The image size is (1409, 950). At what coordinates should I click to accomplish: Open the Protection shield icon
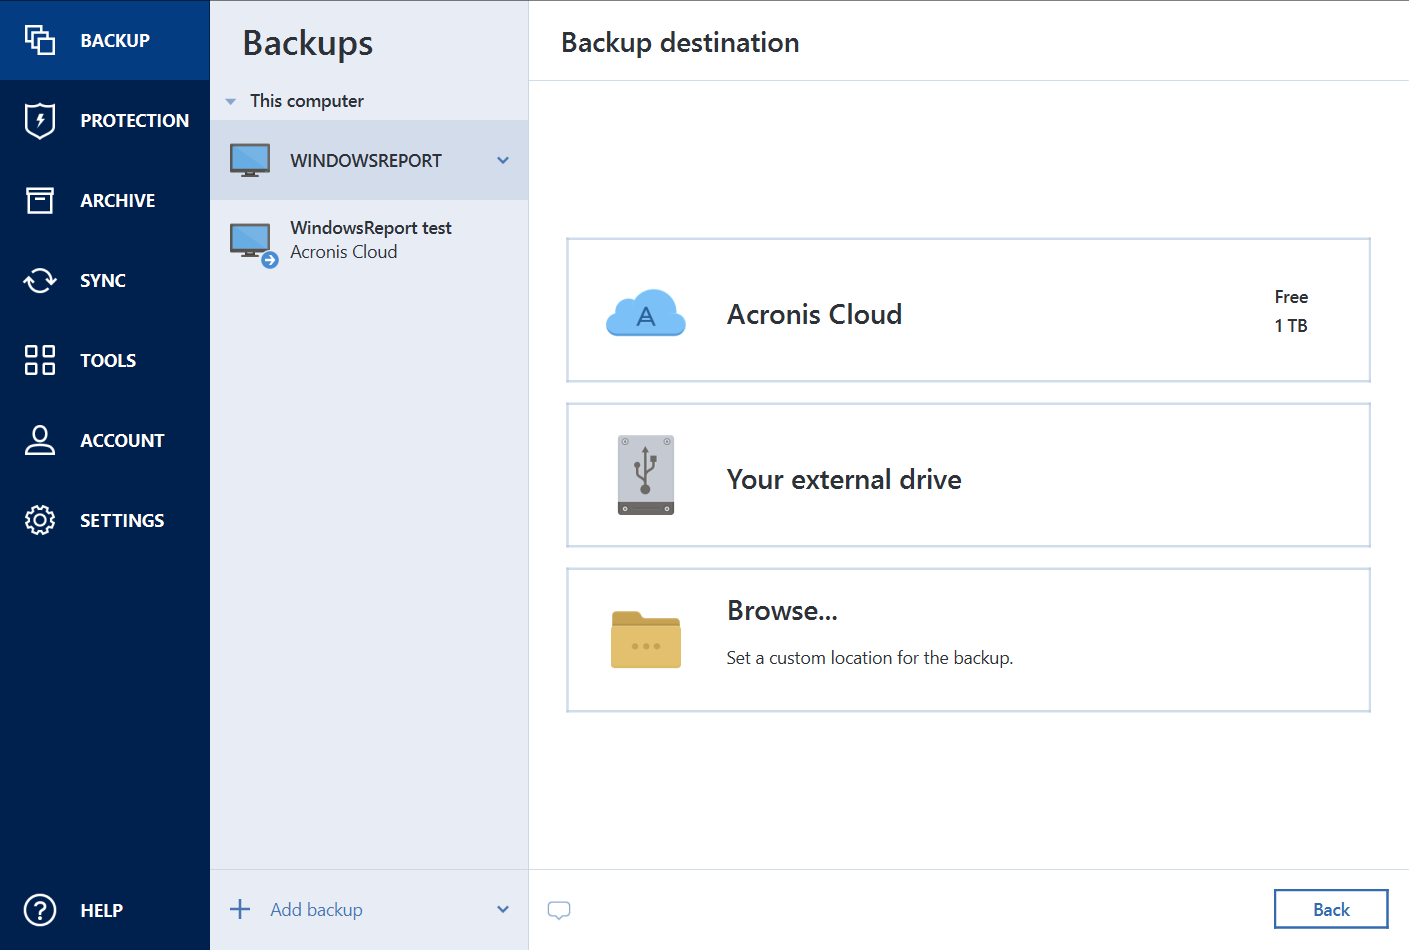coord(40,120)
